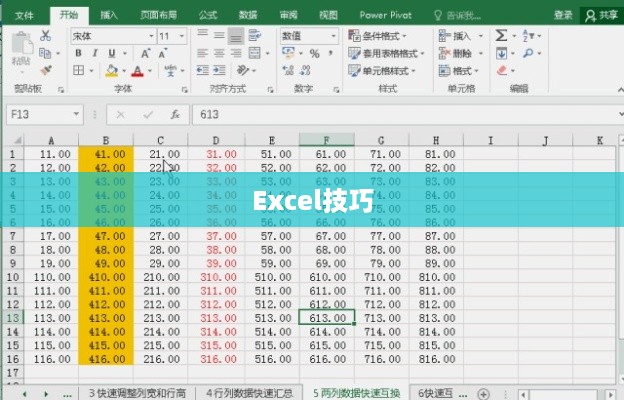Click the select-all corner triangle
This screenshot has width=624, height=400.
[16, 140]
